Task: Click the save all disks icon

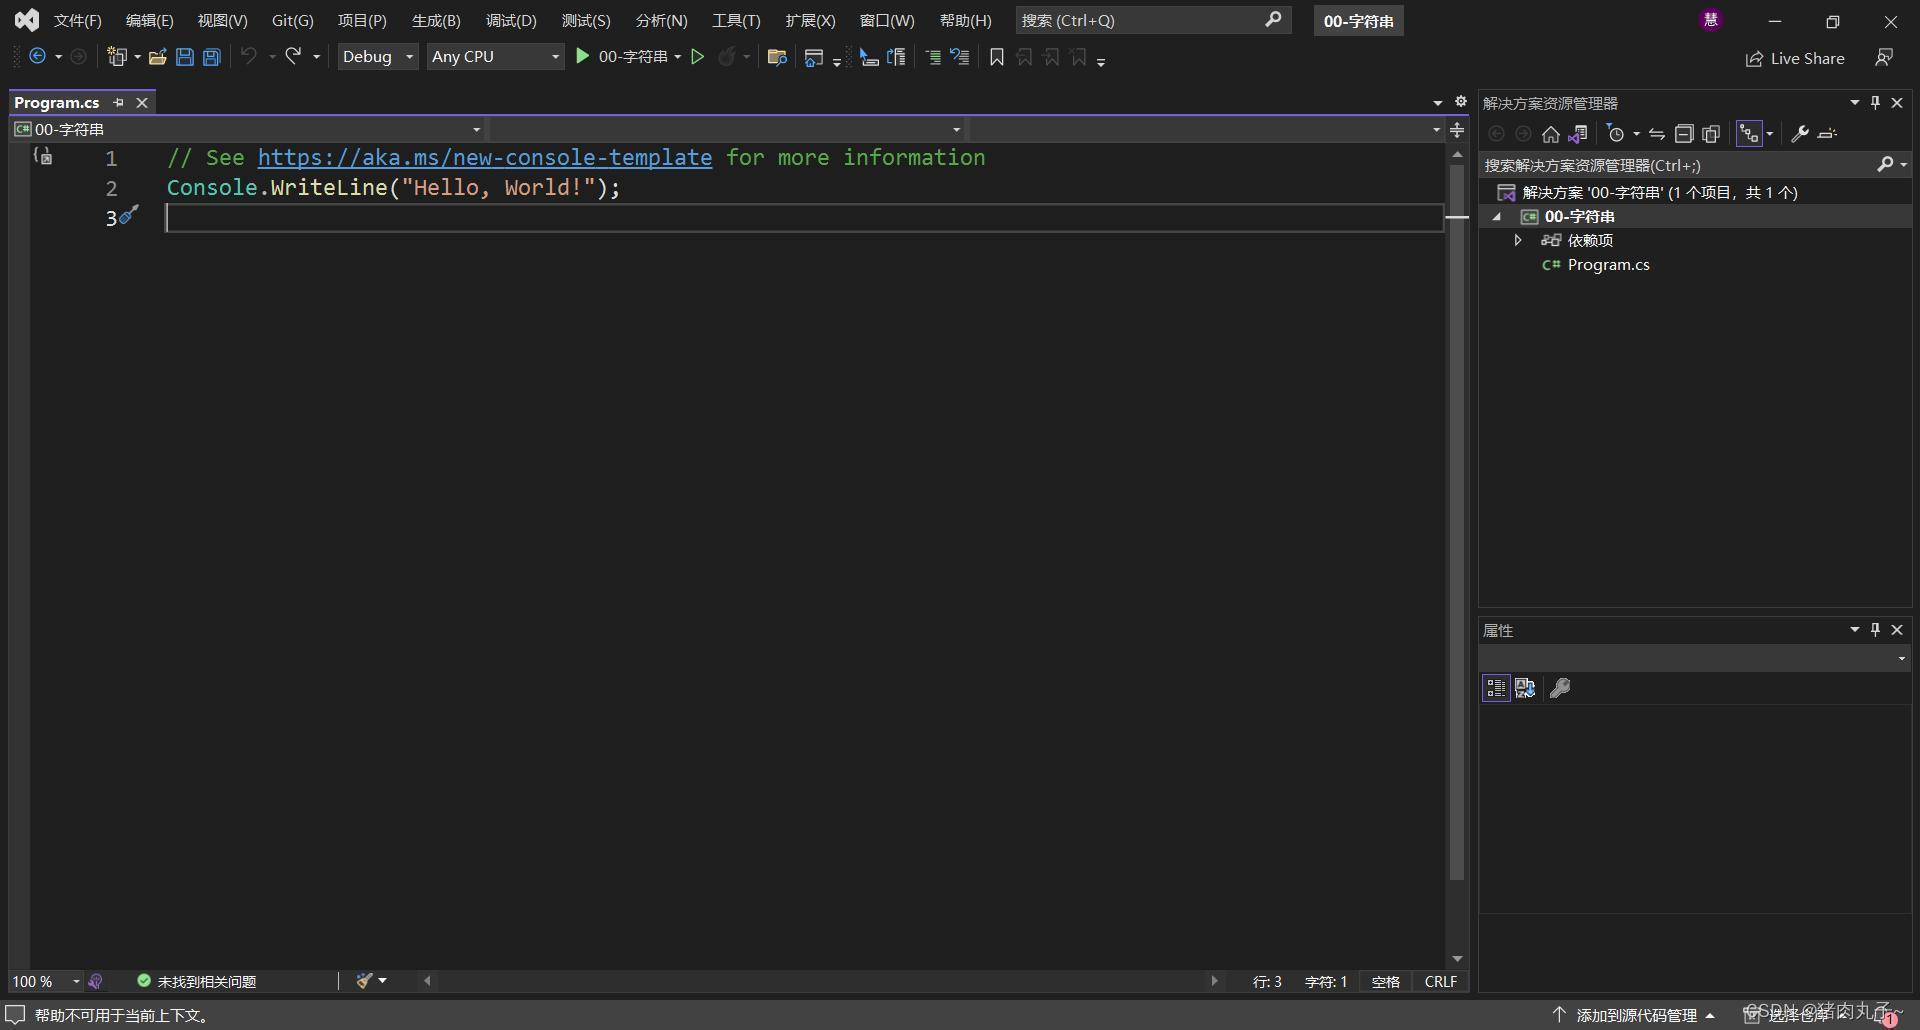Action: (211, 57)
